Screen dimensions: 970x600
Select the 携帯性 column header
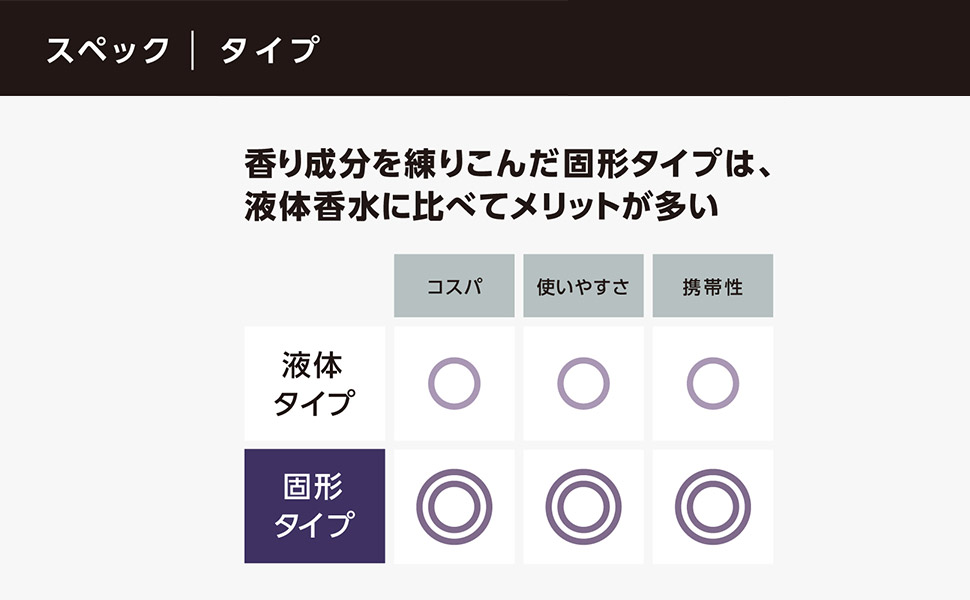coord(713,287)
